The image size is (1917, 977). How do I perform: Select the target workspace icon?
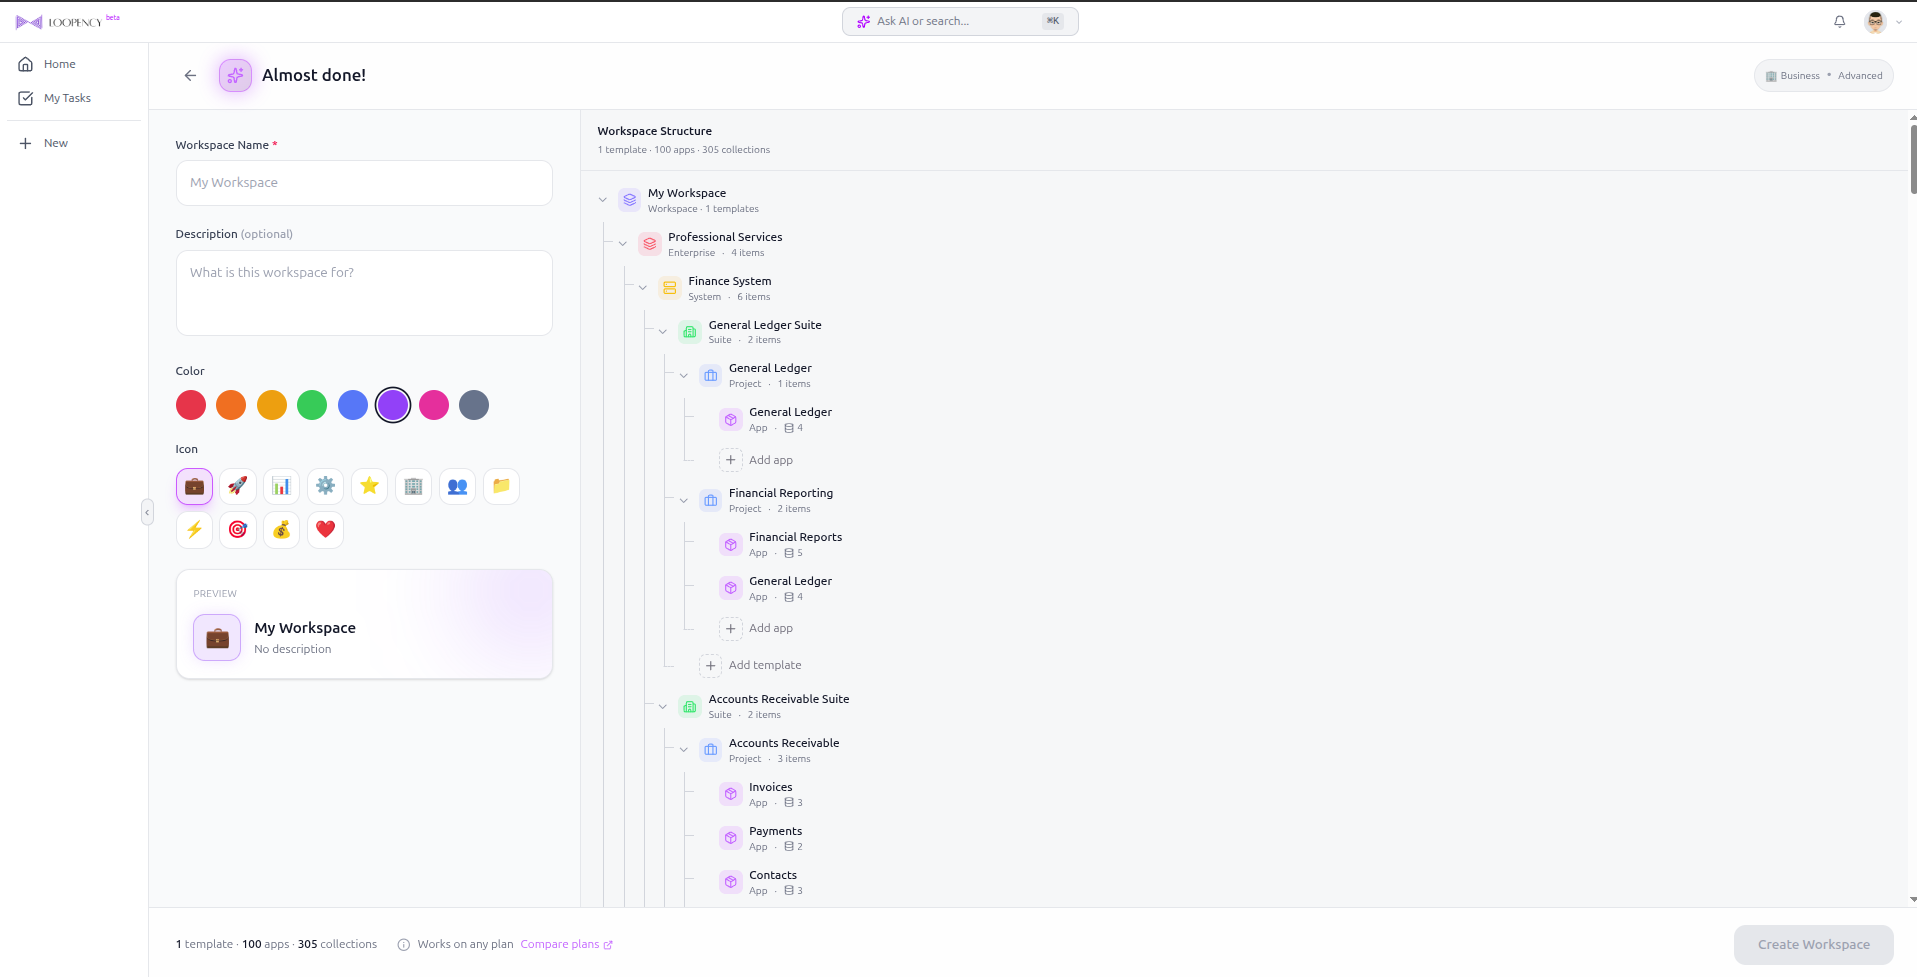[x=237, y=530]
